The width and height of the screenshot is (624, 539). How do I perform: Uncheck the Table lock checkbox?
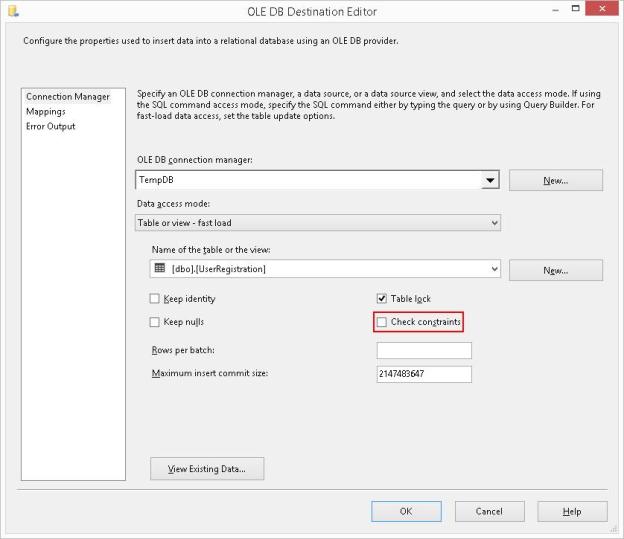pos(381,299)
